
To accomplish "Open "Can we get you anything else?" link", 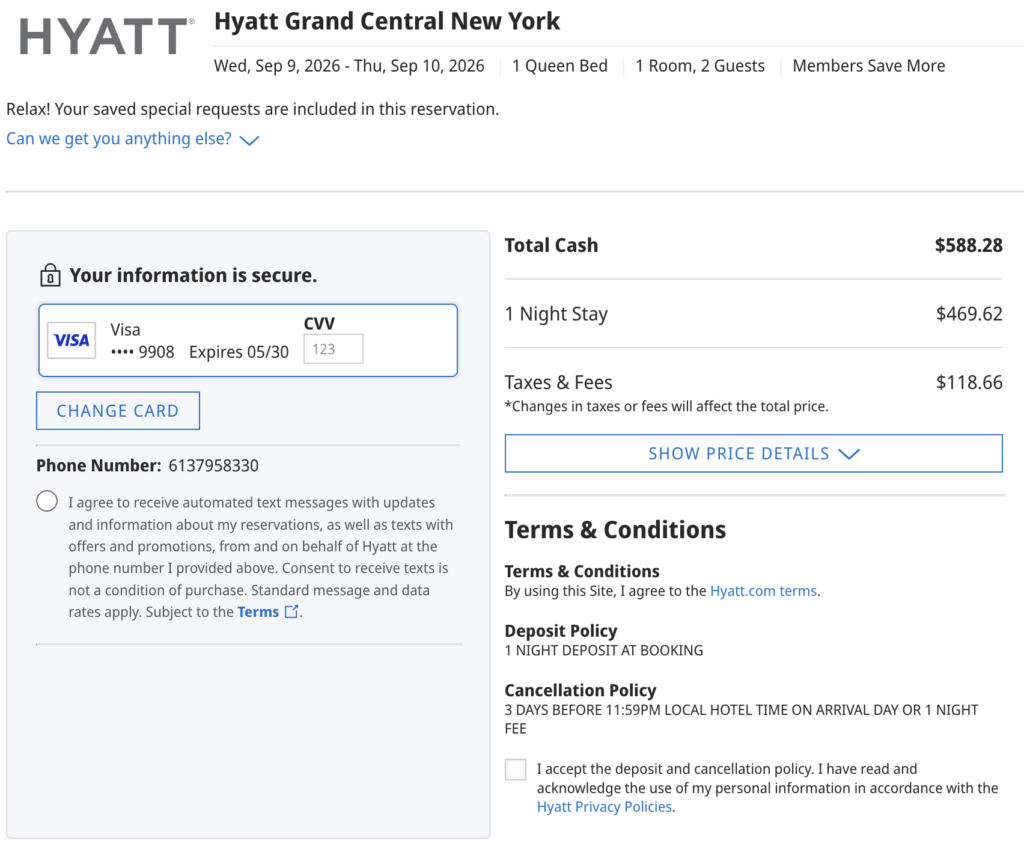I will pos(119,139).
